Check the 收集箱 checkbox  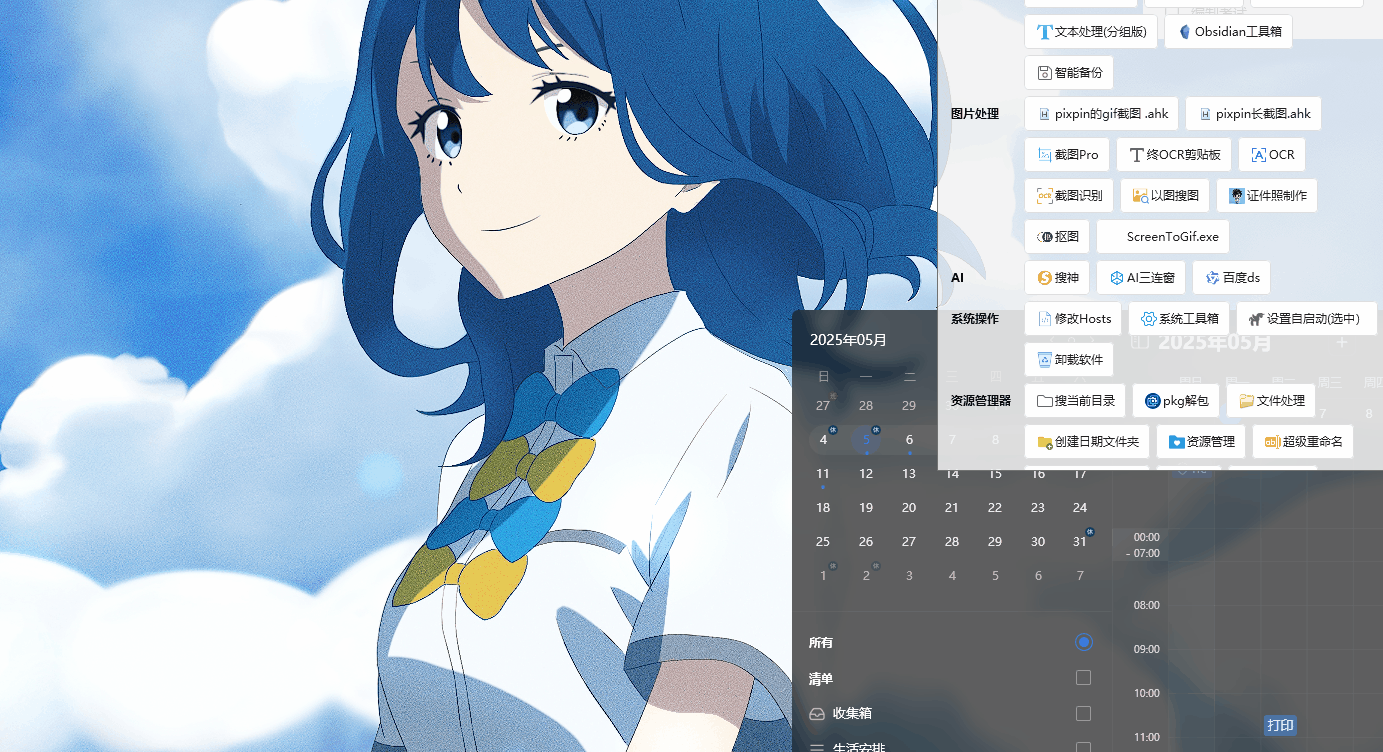(1083, 714)
